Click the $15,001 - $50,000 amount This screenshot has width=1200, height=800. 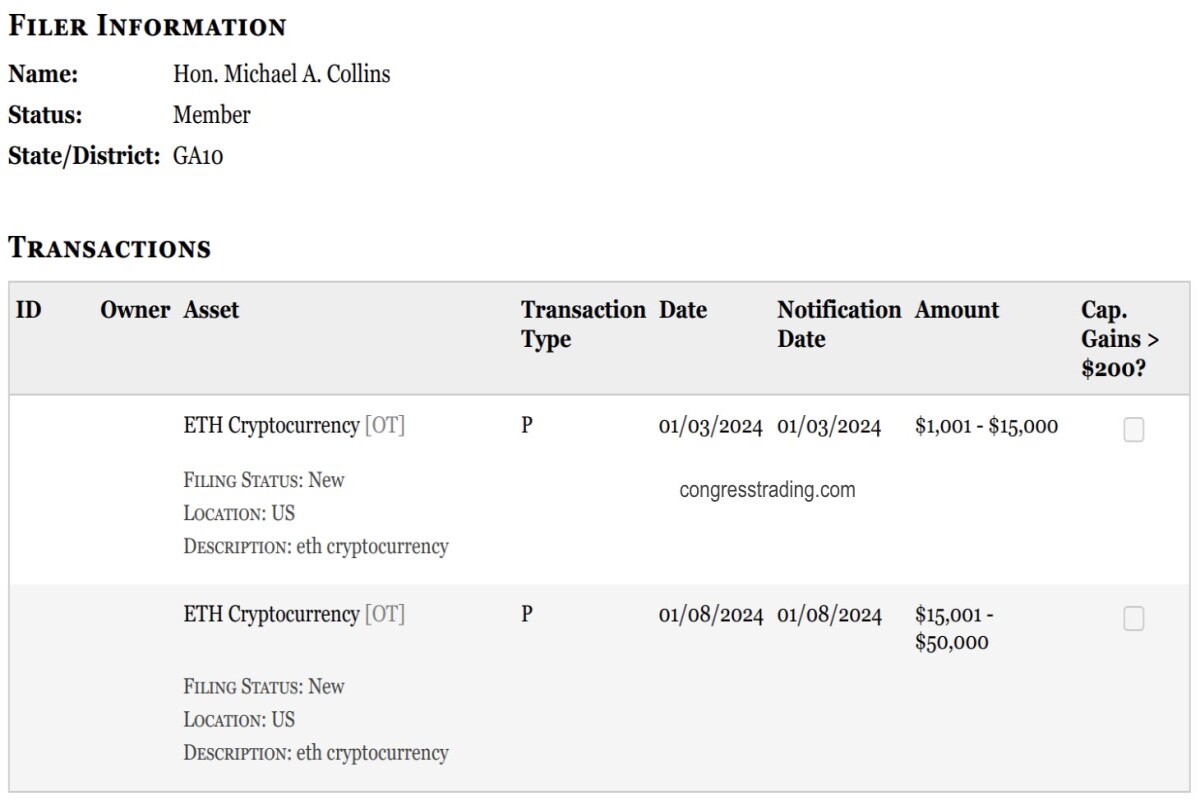[x=954, y=628]
